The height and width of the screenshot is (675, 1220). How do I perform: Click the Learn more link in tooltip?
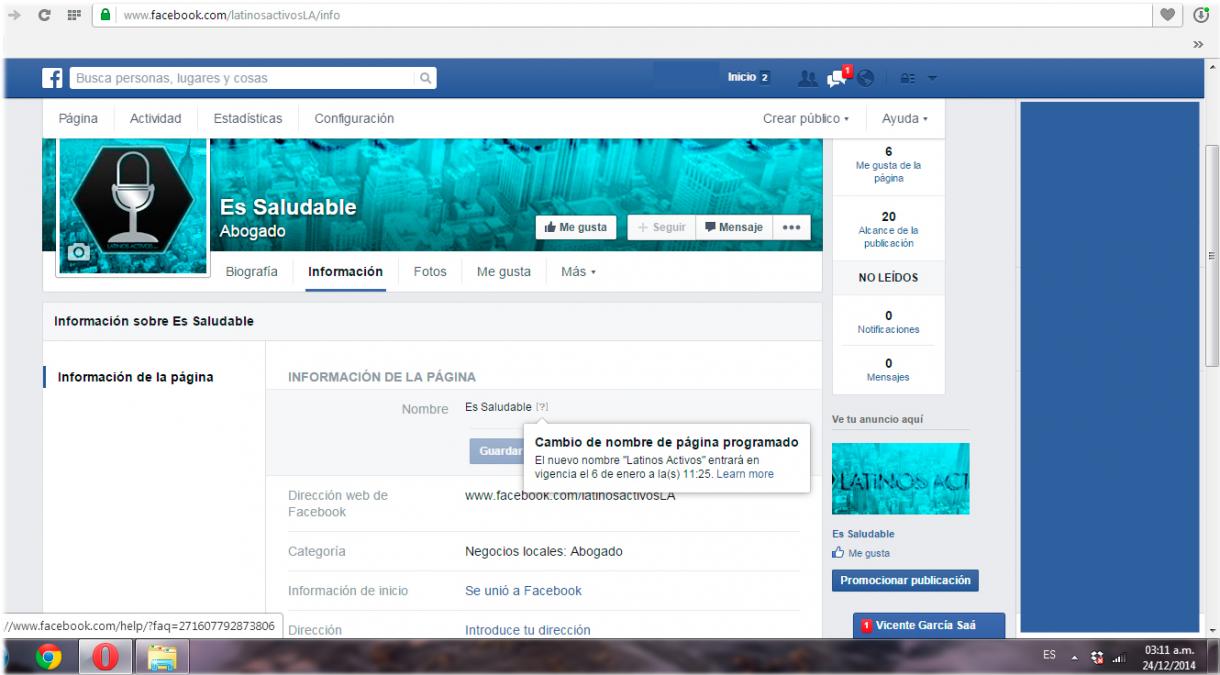click(x=745, y=474)
